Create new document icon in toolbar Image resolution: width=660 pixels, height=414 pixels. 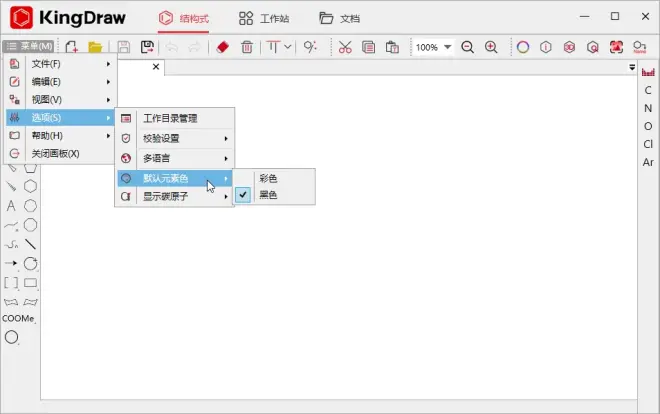(71, 47)
